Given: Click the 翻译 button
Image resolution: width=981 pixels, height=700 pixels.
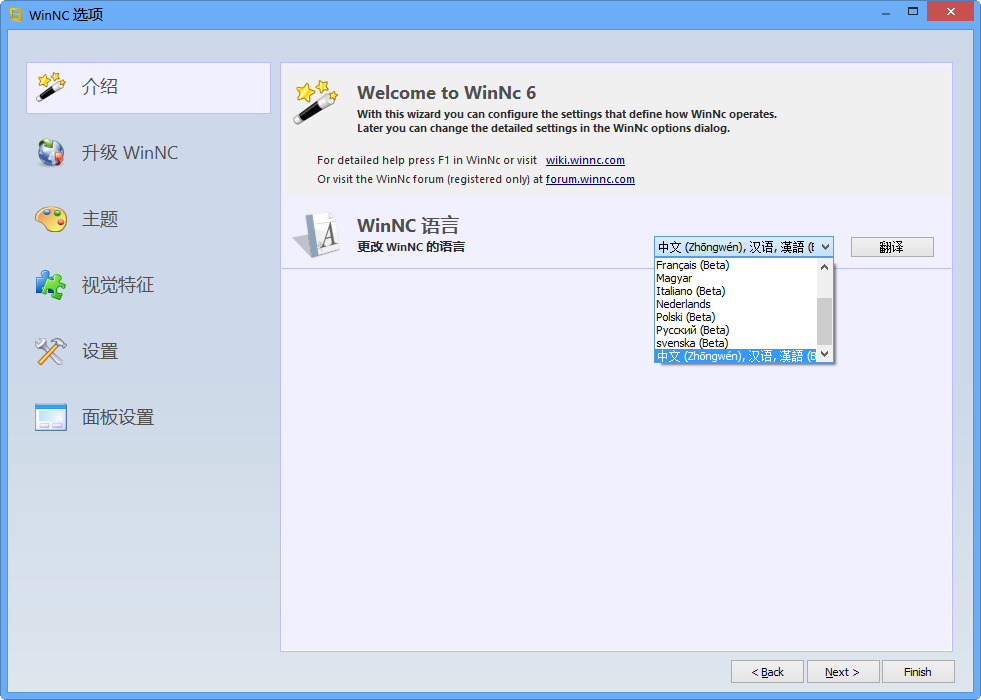Looking at the screenshot, I should (892, 247).
